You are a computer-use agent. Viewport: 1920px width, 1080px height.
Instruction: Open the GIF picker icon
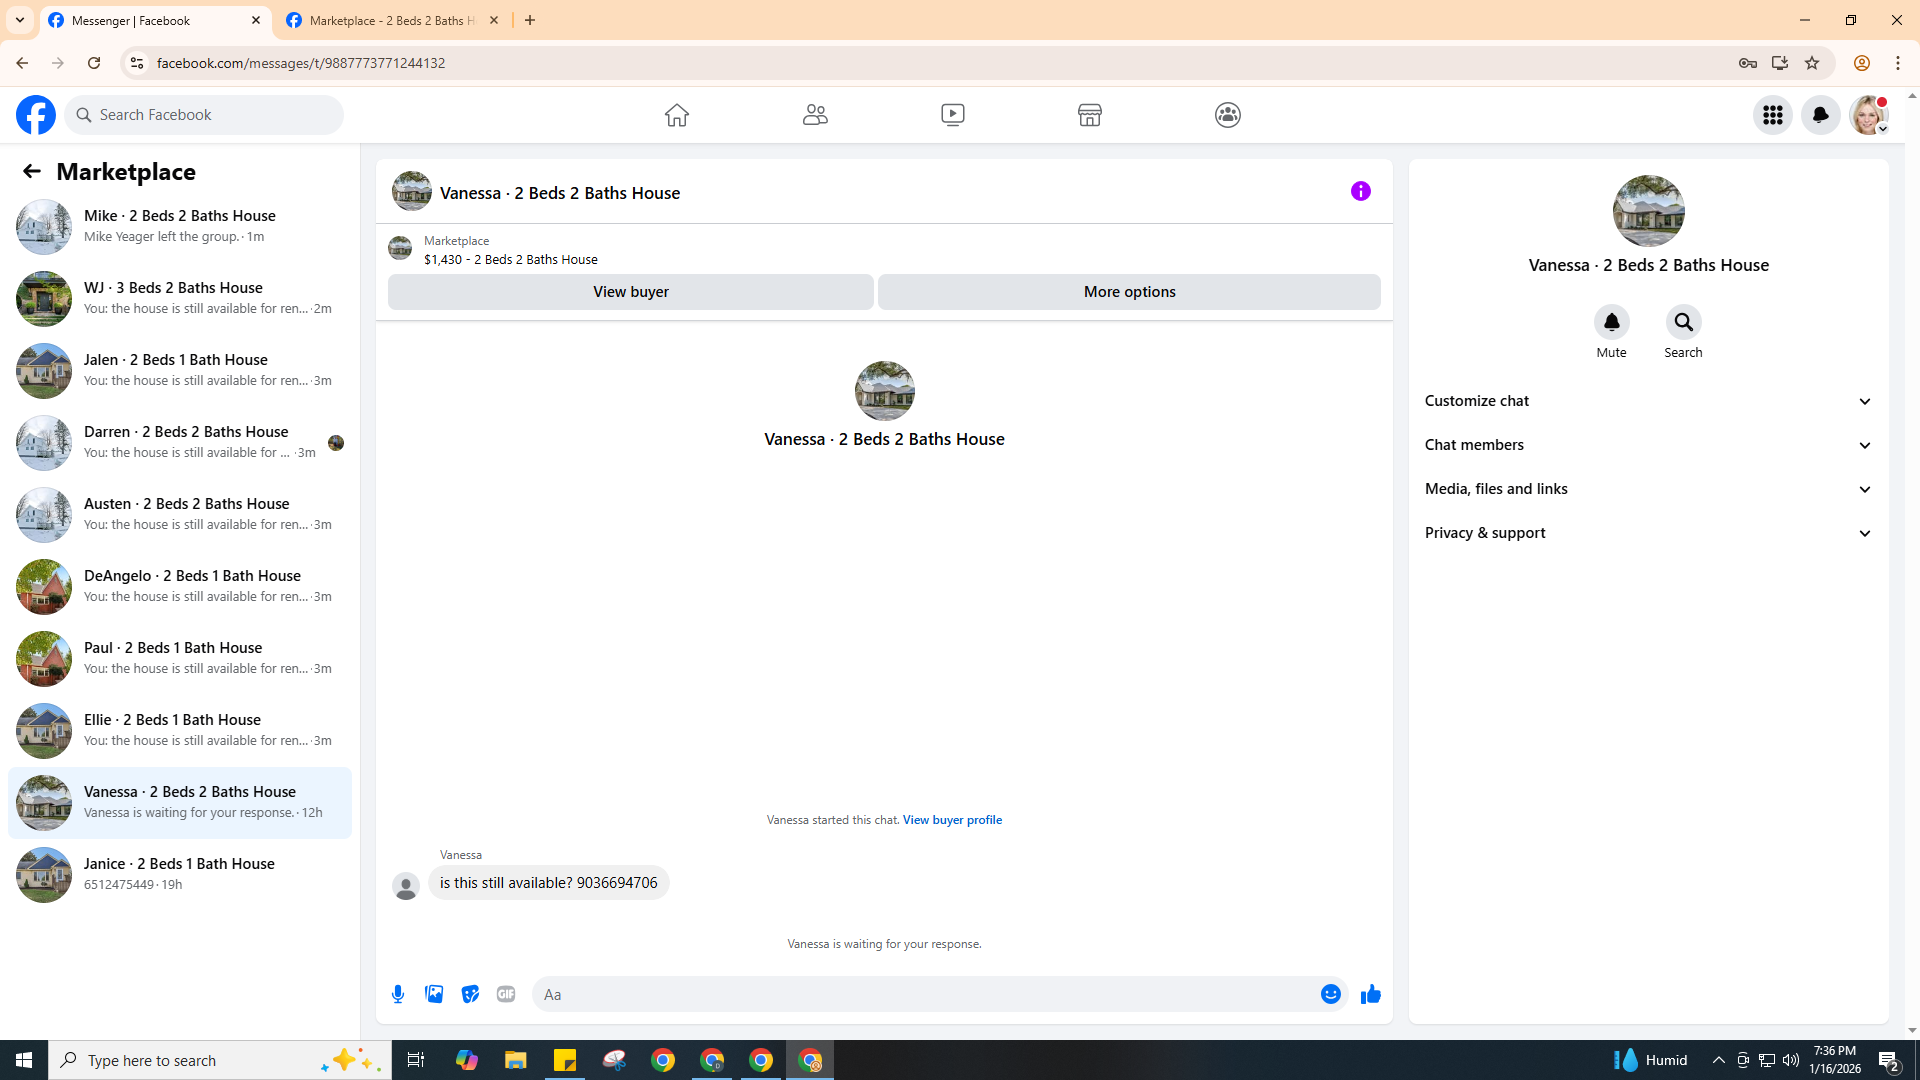pos(506,994)
